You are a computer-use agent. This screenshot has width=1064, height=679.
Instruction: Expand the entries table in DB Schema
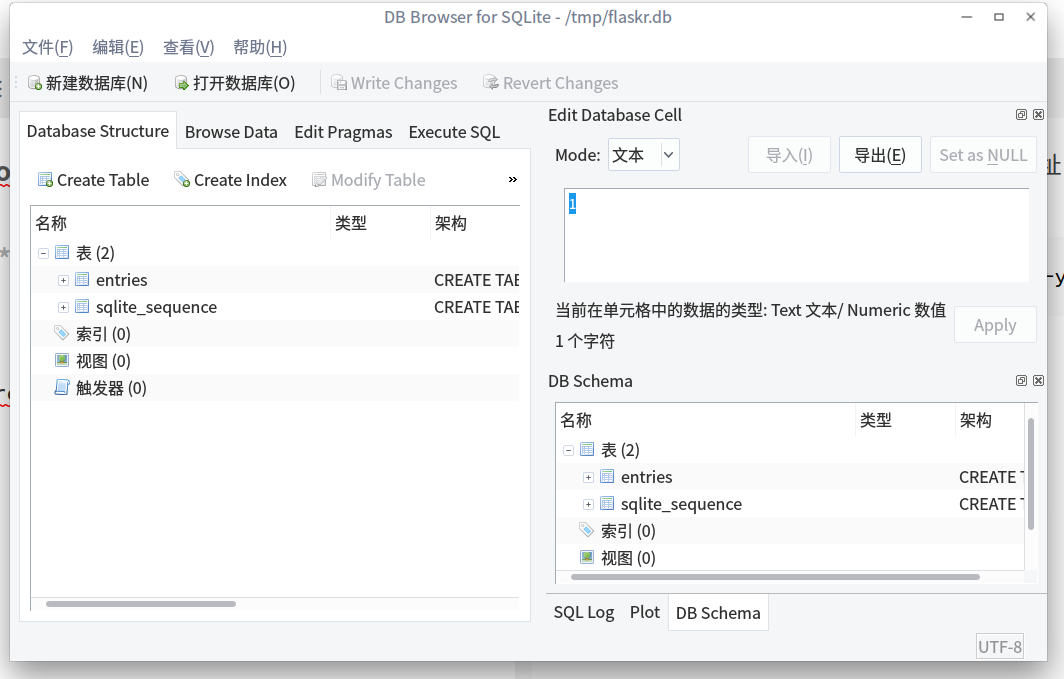(588, 478)
